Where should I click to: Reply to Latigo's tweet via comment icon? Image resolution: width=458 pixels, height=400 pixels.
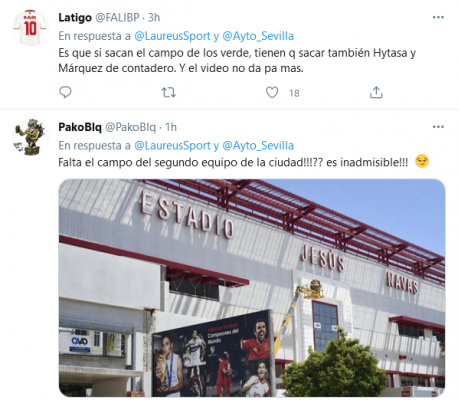pos(65,92)
